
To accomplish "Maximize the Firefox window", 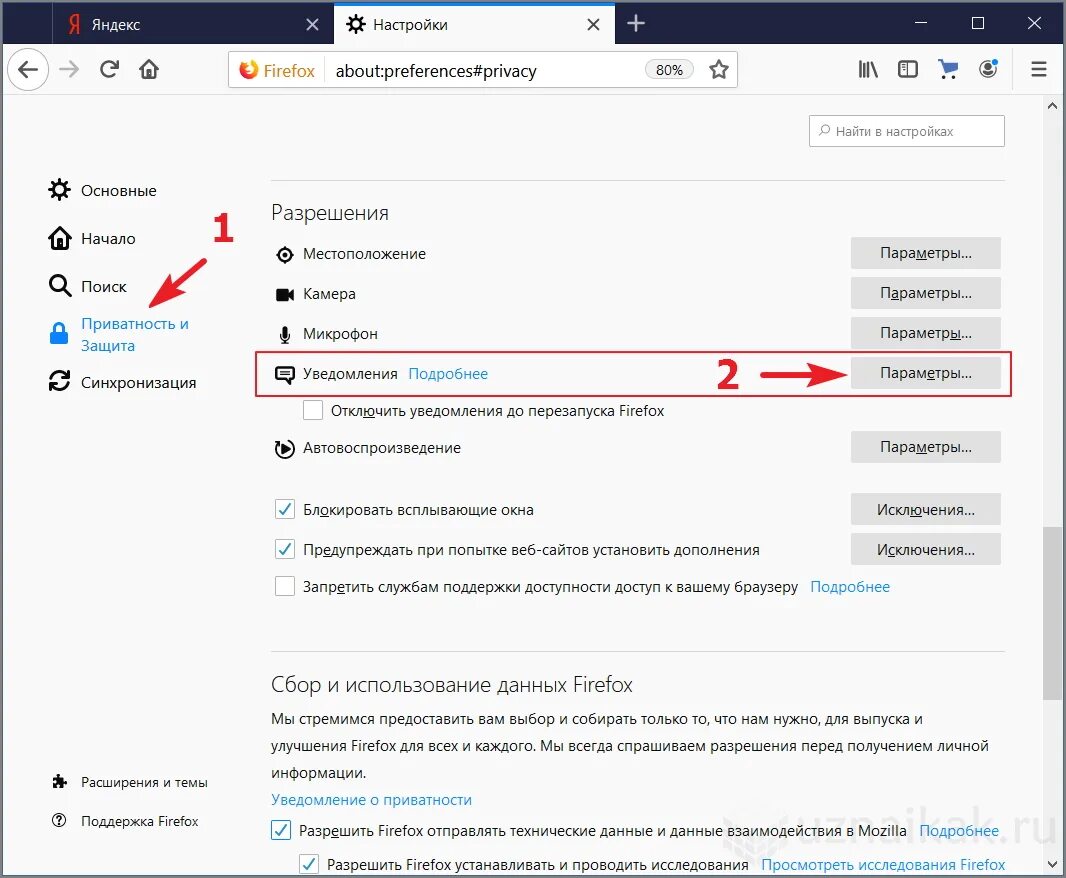I will (978, 23).
